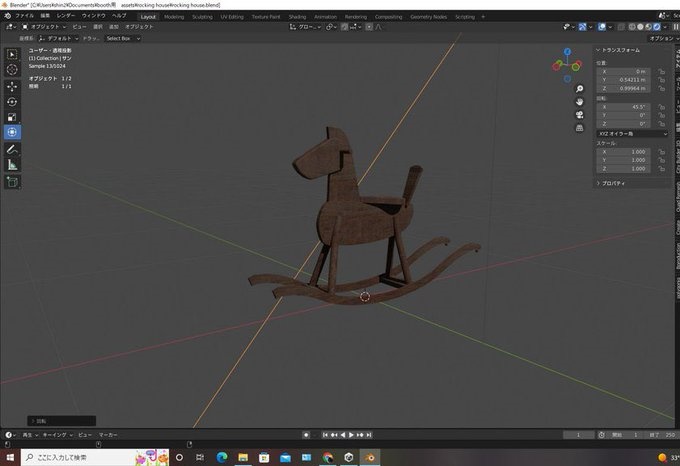Open the orientation デフォルト dropdown
680x466 pixels.
[59, 39]
